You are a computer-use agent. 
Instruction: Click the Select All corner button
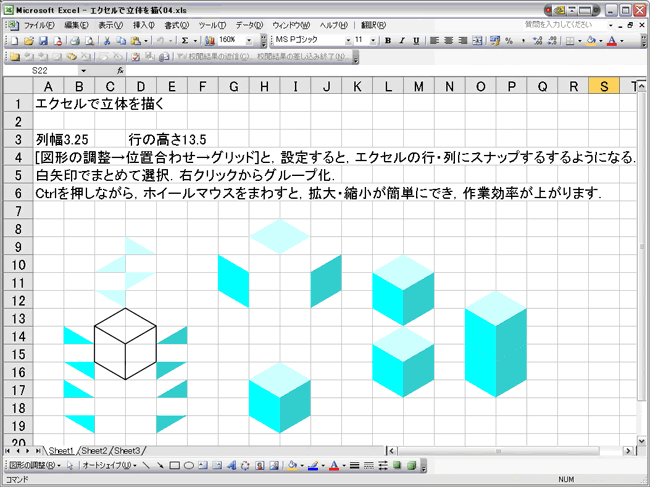pos(18,86)
